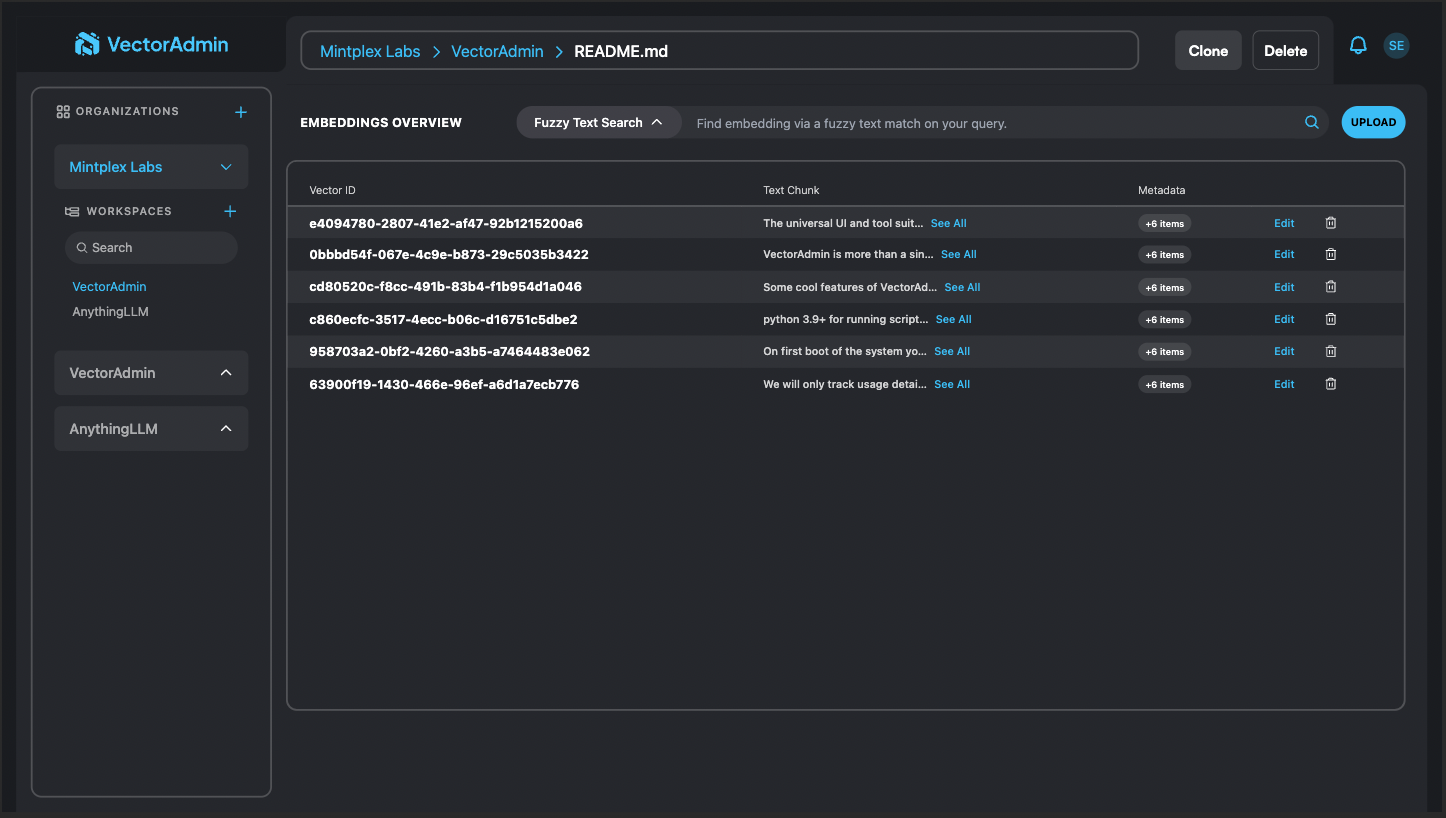Viewport: 1446px width, 818px height.
Task: Delete embedding 0bbbd54f via trash icon
Action: coord(1331,254)
